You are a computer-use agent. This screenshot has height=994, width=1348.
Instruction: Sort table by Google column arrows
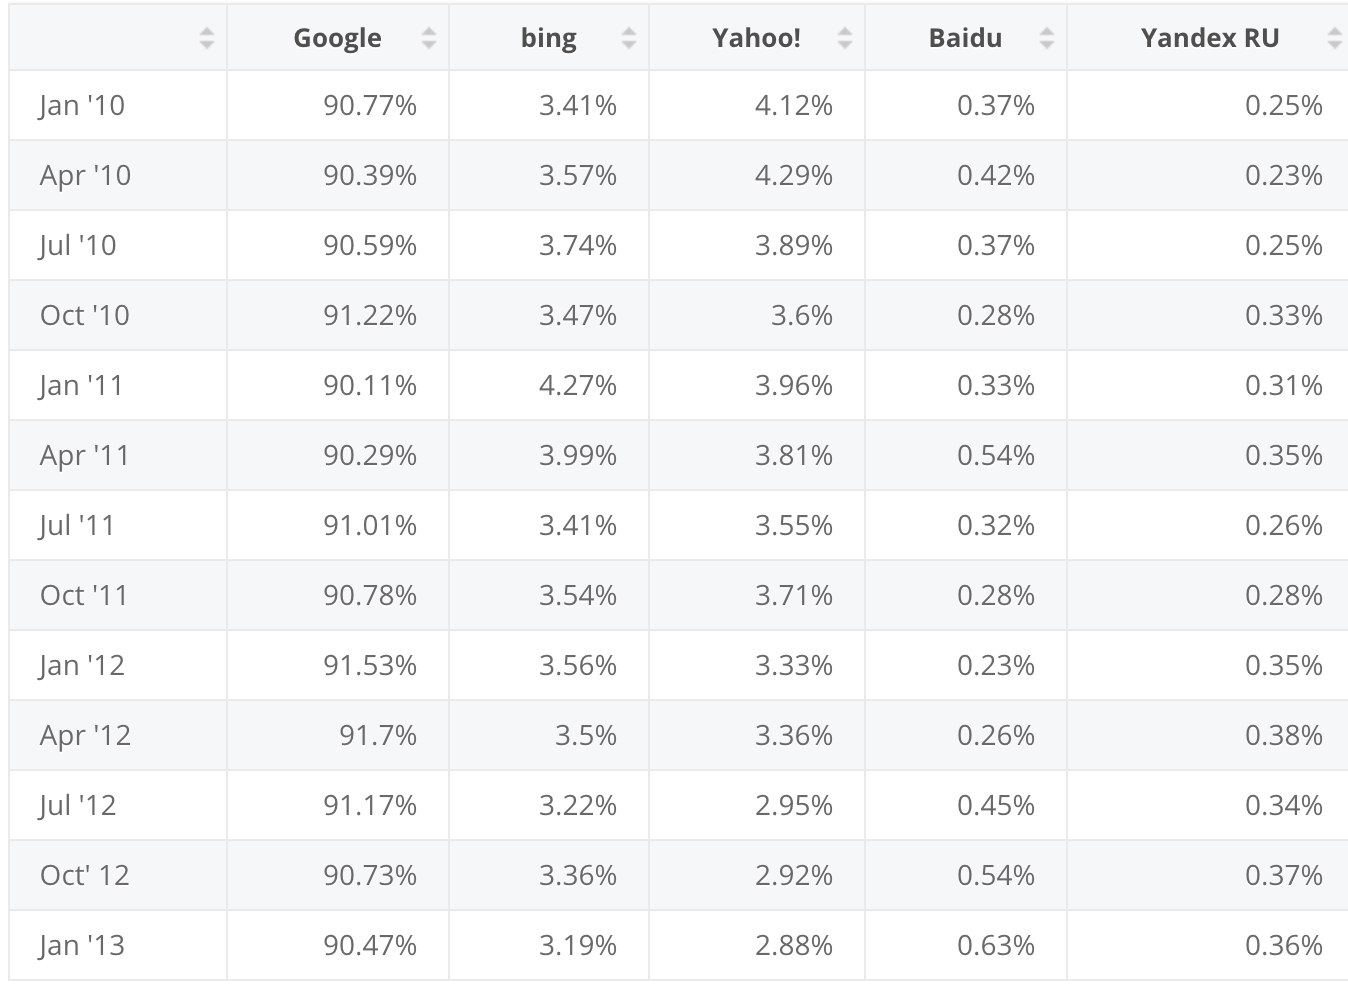pos(429,39)
